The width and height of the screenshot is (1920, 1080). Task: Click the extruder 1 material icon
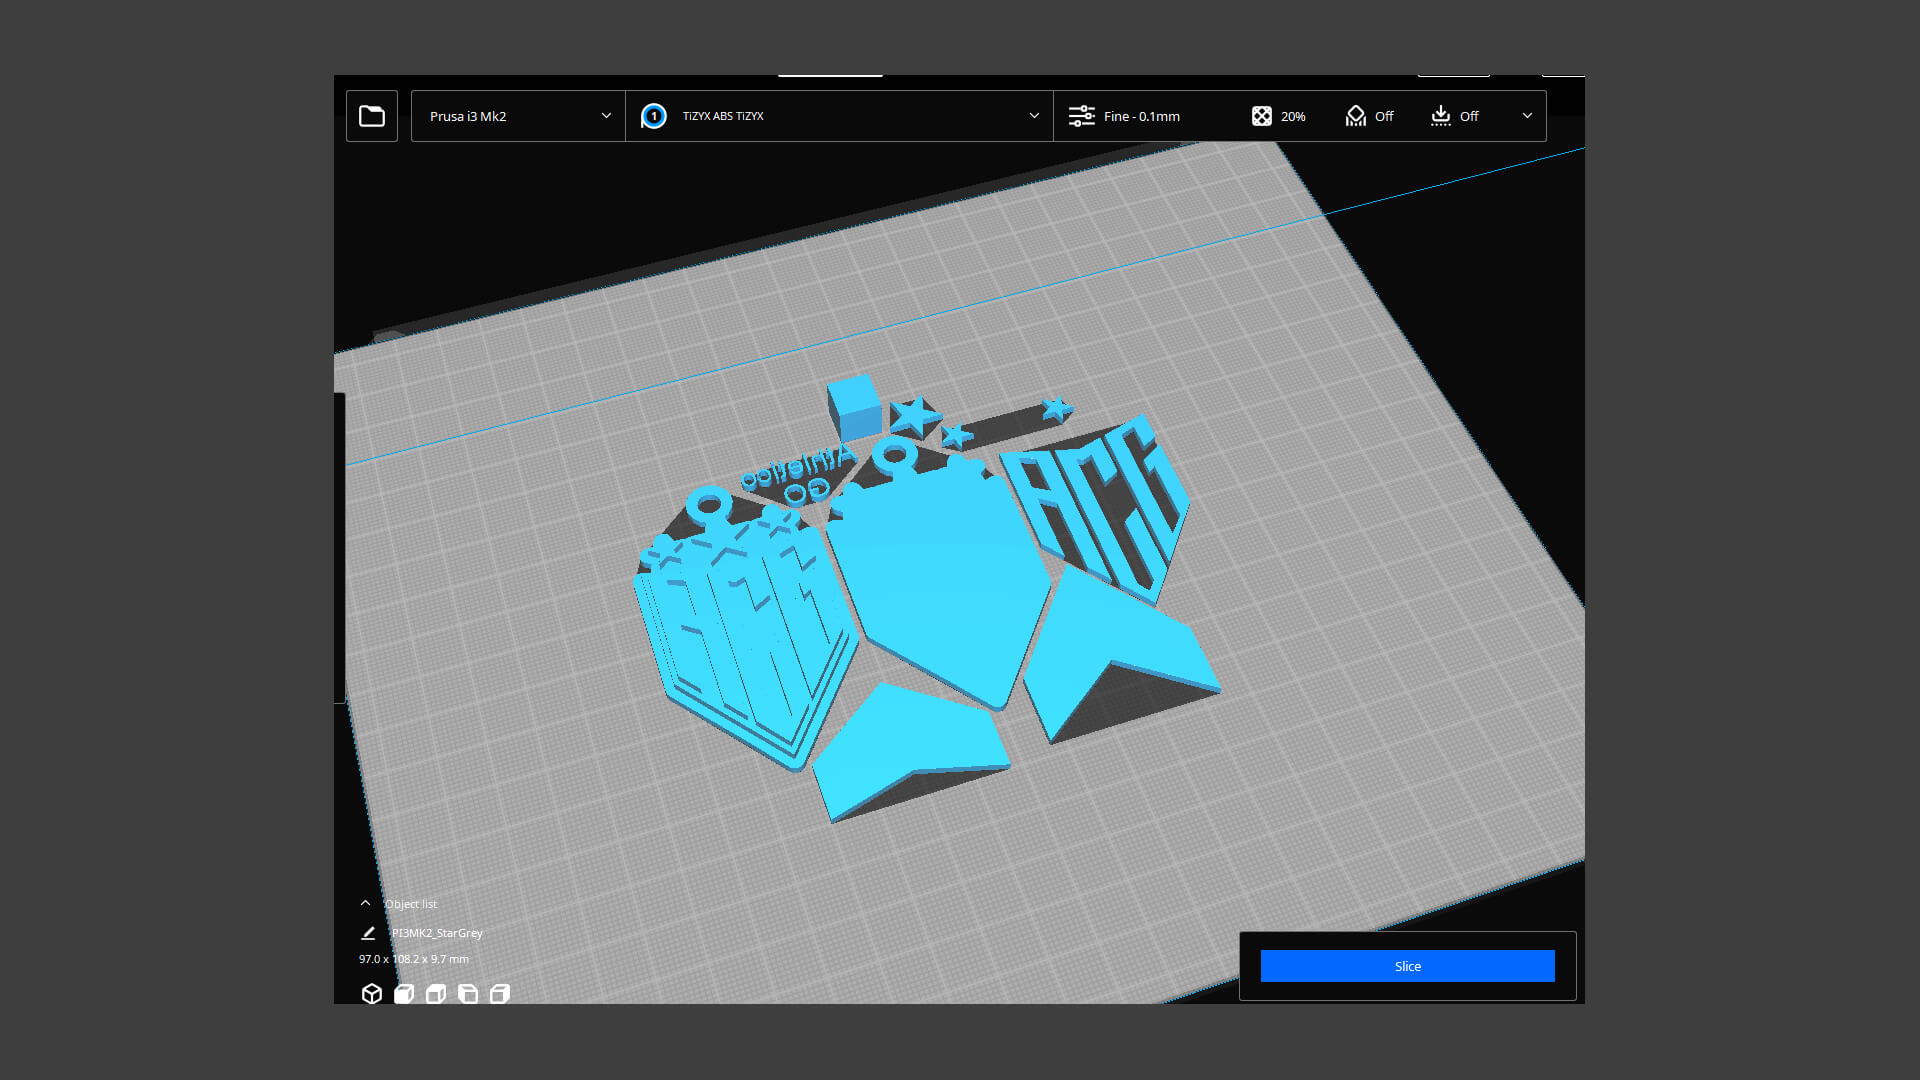coord(654,116)
